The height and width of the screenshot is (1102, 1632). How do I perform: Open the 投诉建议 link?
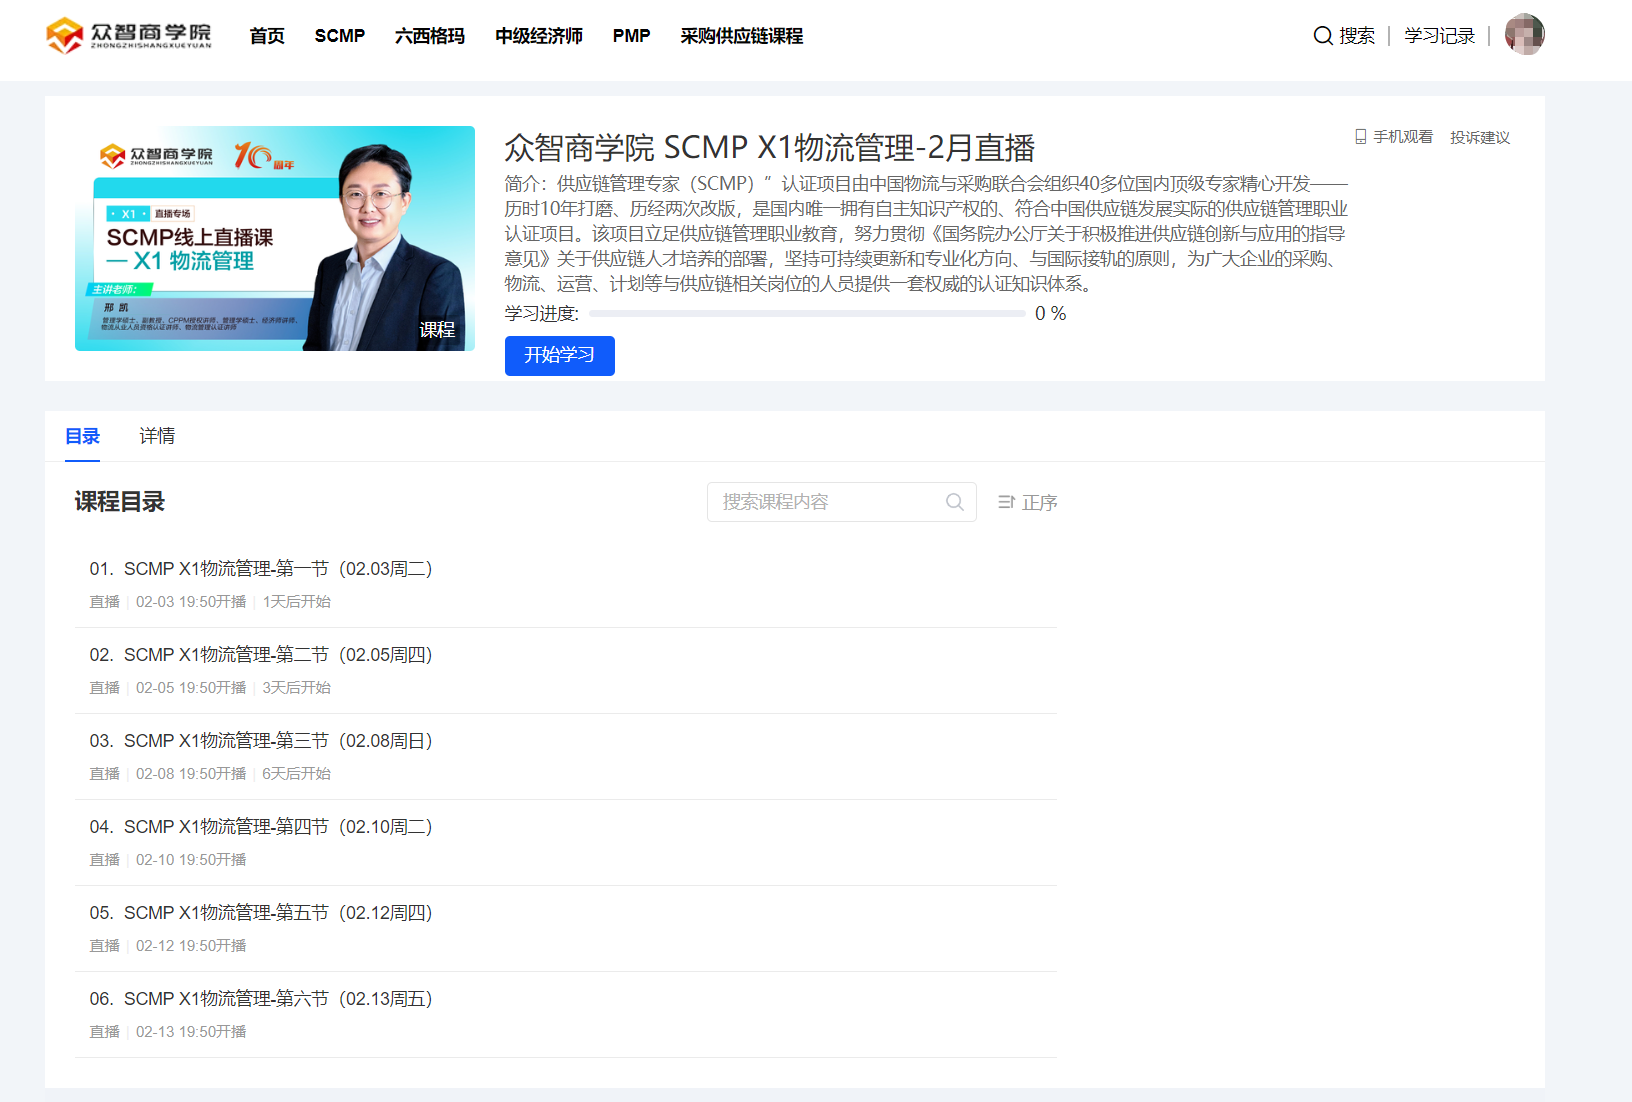pos(1480,137)
